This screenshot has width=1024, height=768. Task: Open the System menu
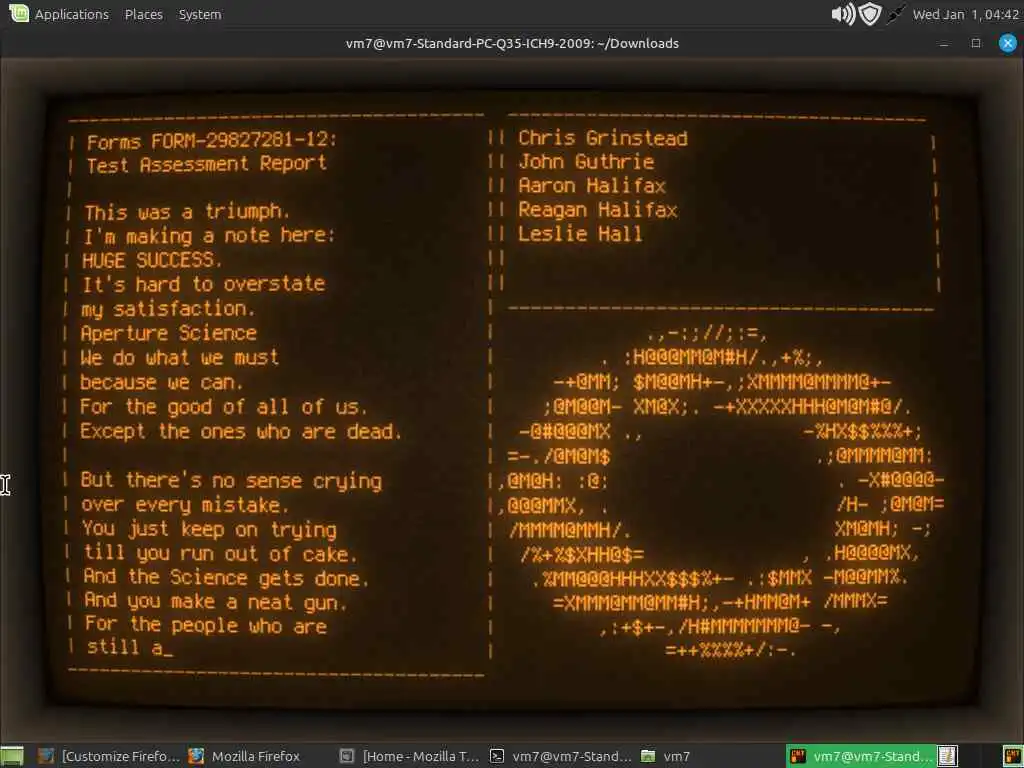tap(200, 14)
